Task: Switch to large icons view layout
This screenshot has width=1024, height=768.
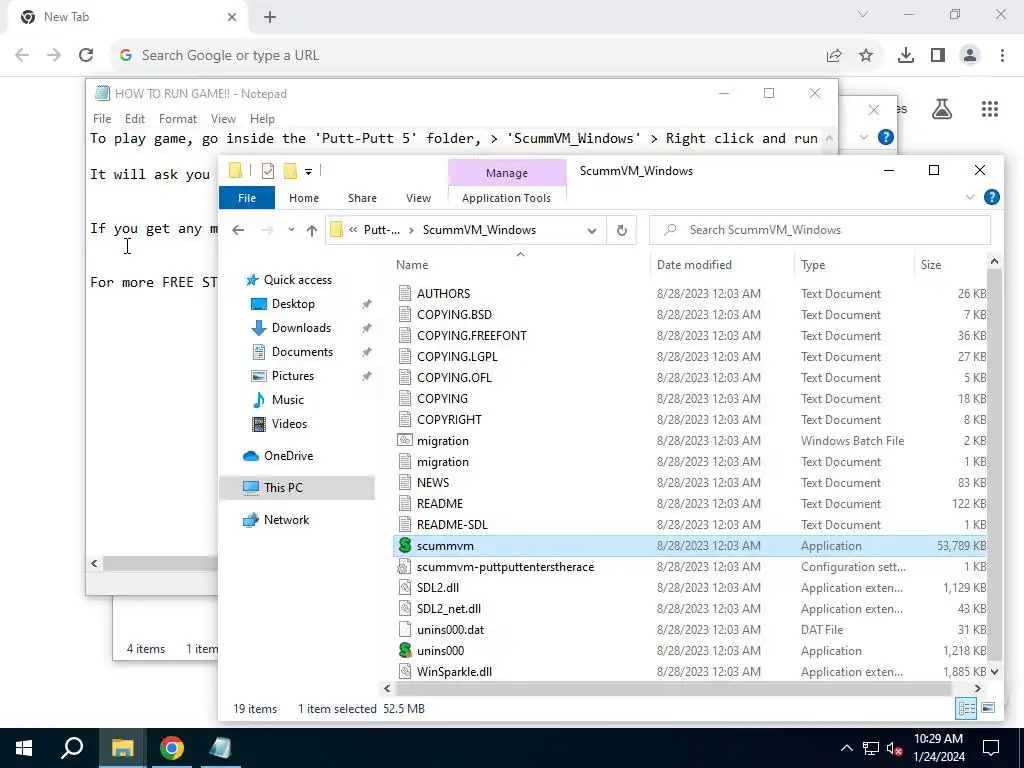Action: click(x=988, y=708)
